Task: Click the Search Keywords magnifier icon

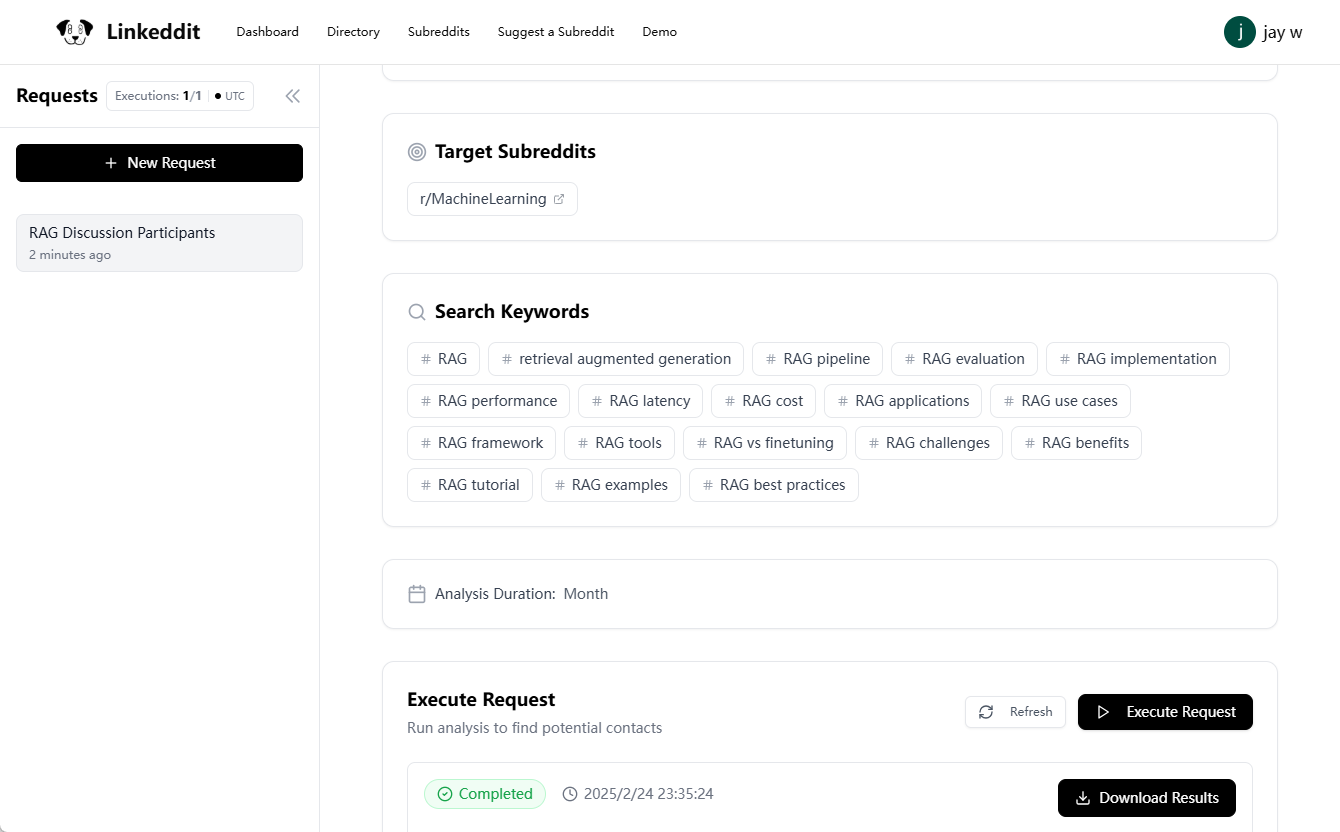Action: point(417,312)
